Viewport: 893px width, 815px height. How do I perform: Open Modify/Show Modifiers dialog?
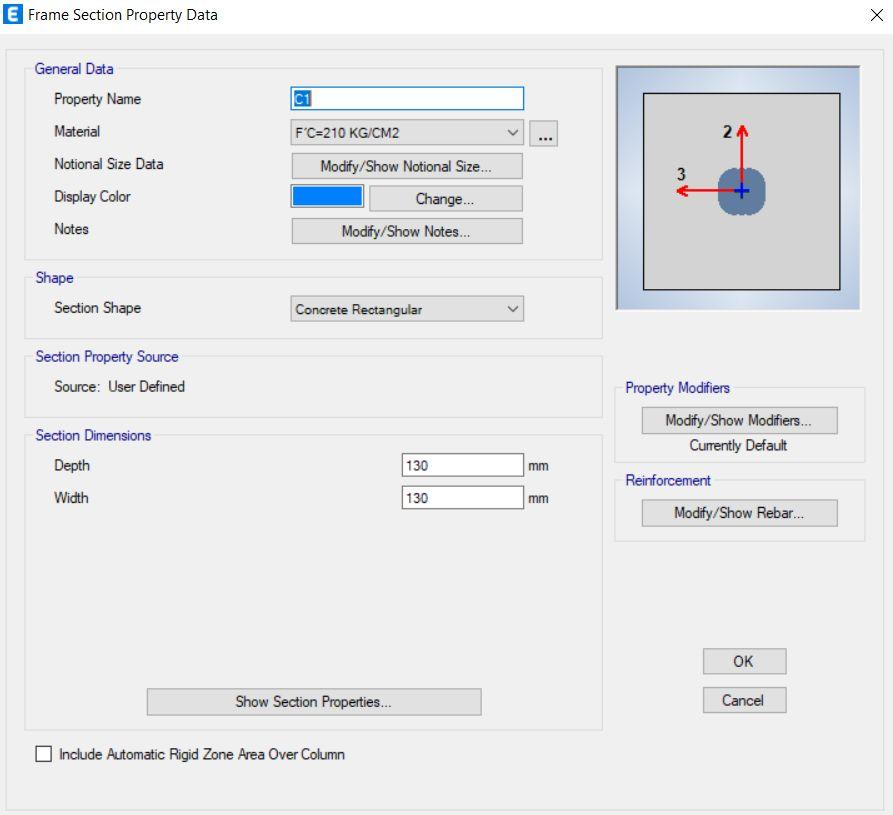[x=739, y=420]
